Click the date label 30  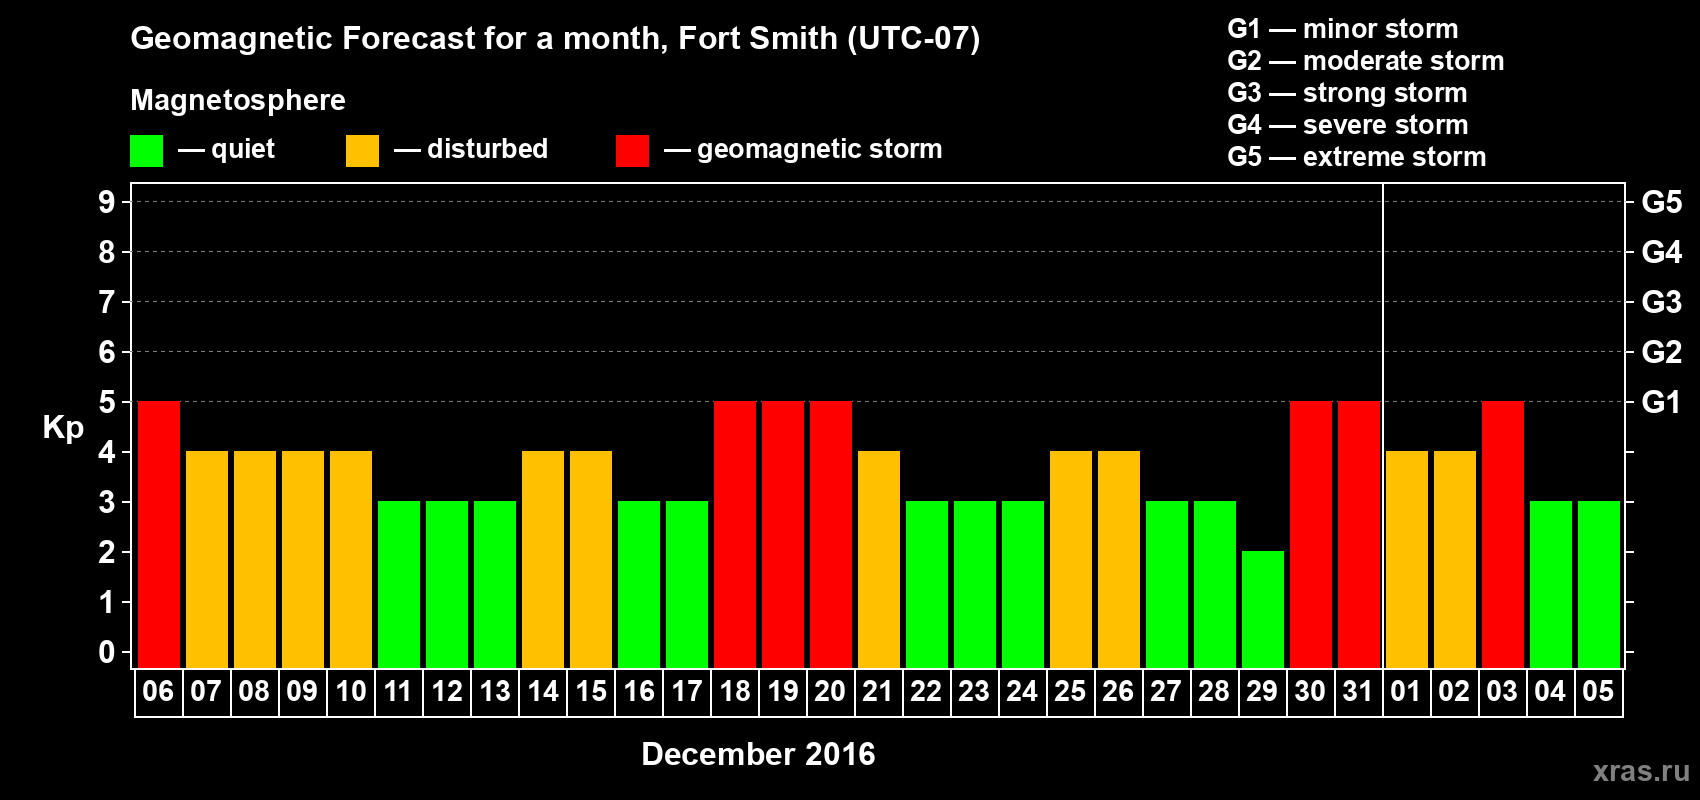[x=1310, y=691]
